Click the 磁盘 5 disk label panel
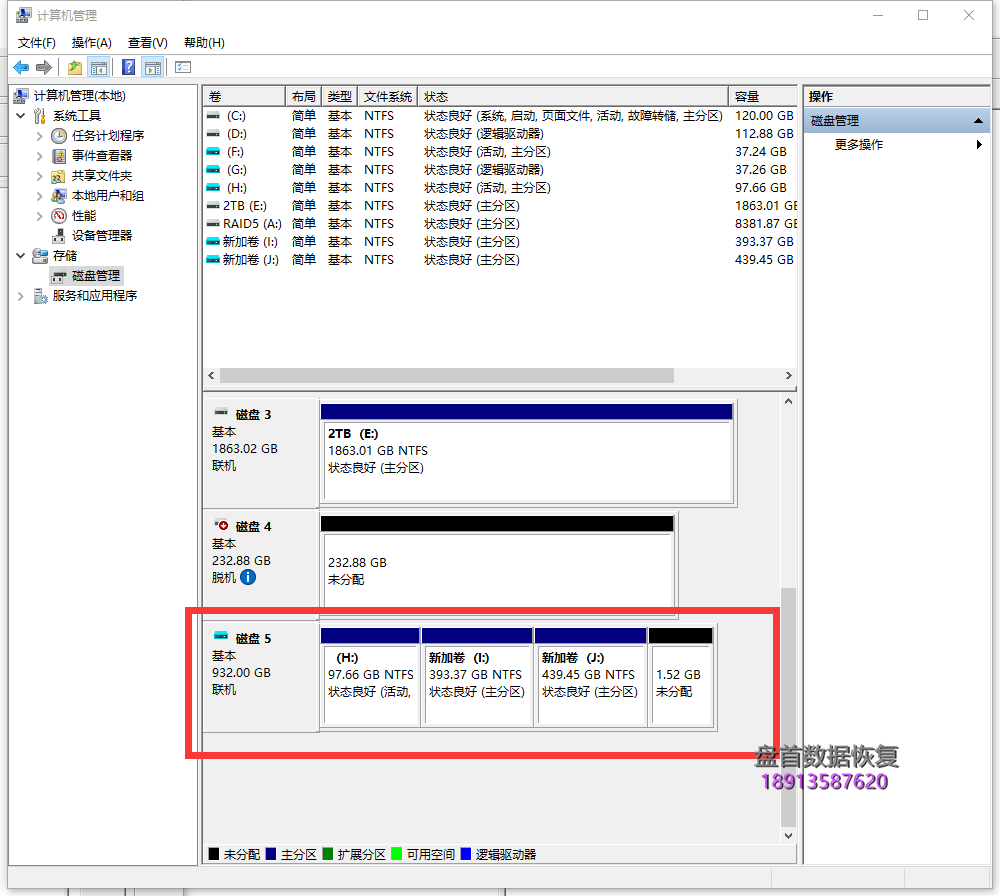The image size is (1000, 896). [261, 678]
